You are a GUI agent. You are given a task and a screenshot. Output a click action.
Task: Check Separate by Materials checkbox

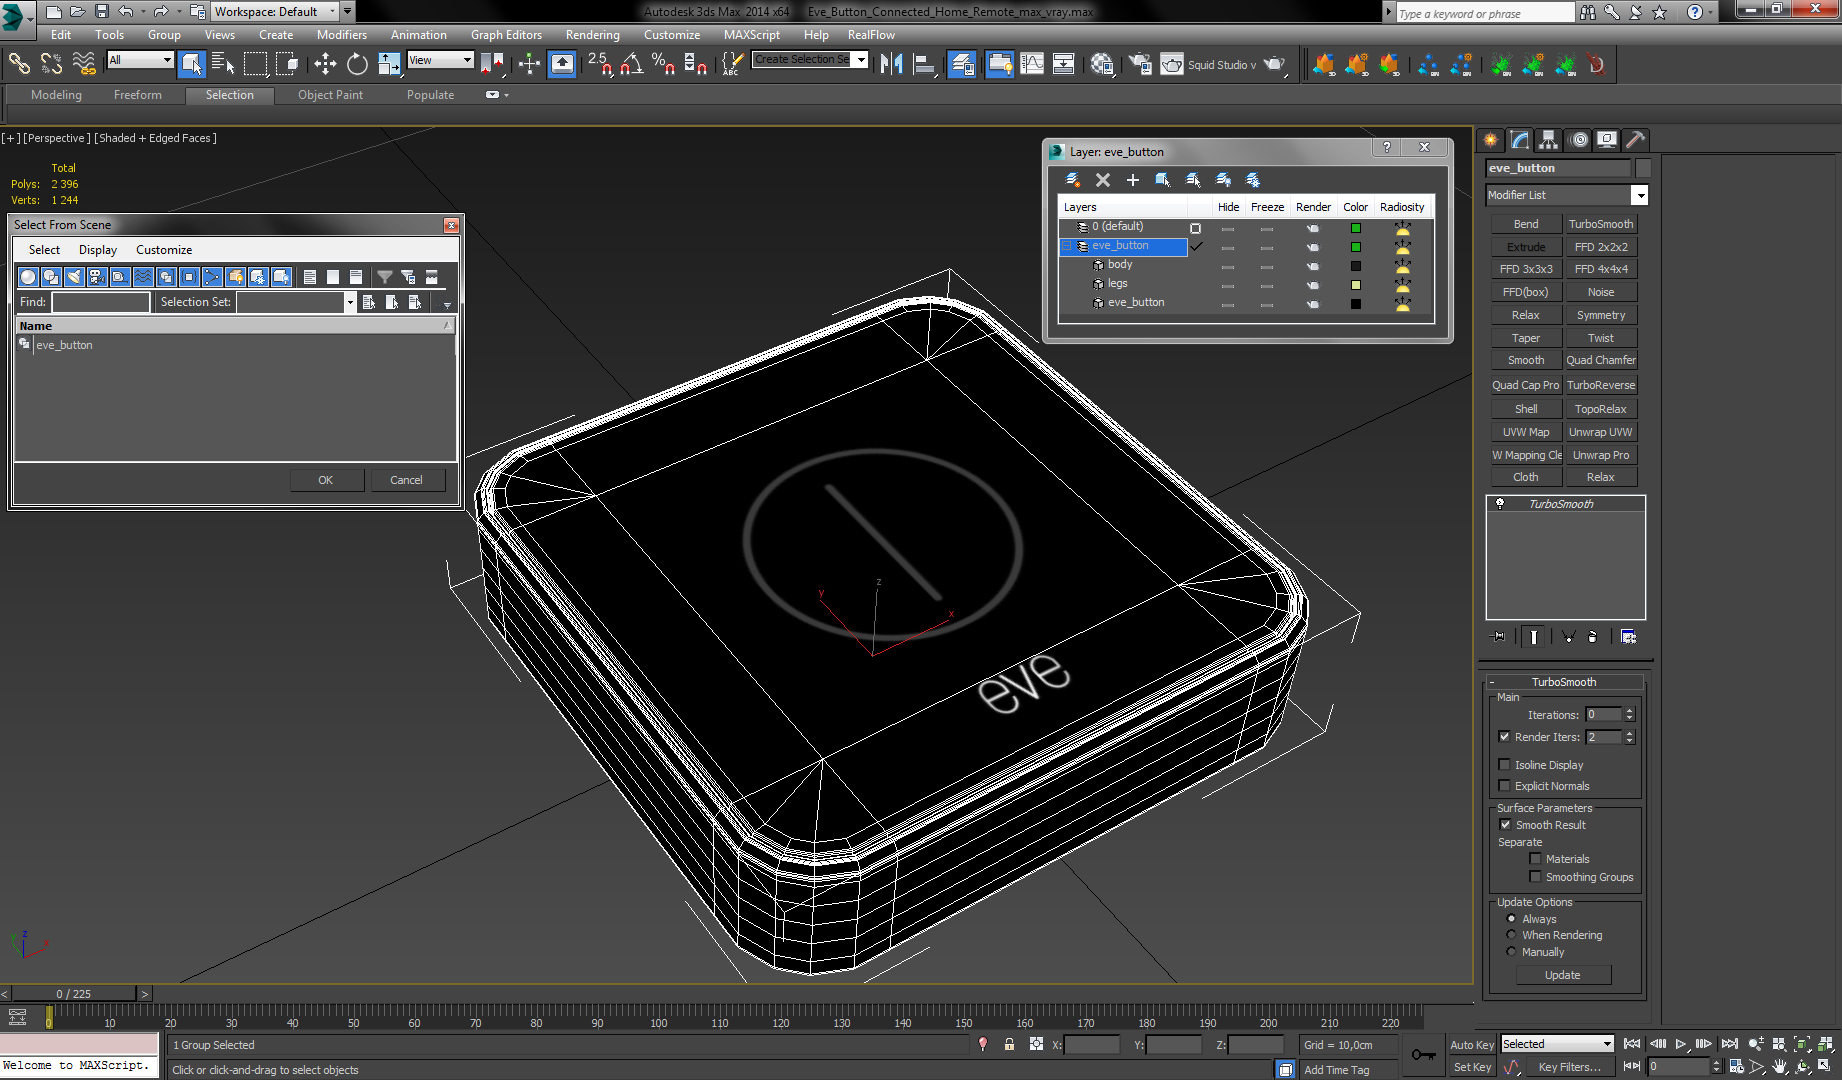1535,859
